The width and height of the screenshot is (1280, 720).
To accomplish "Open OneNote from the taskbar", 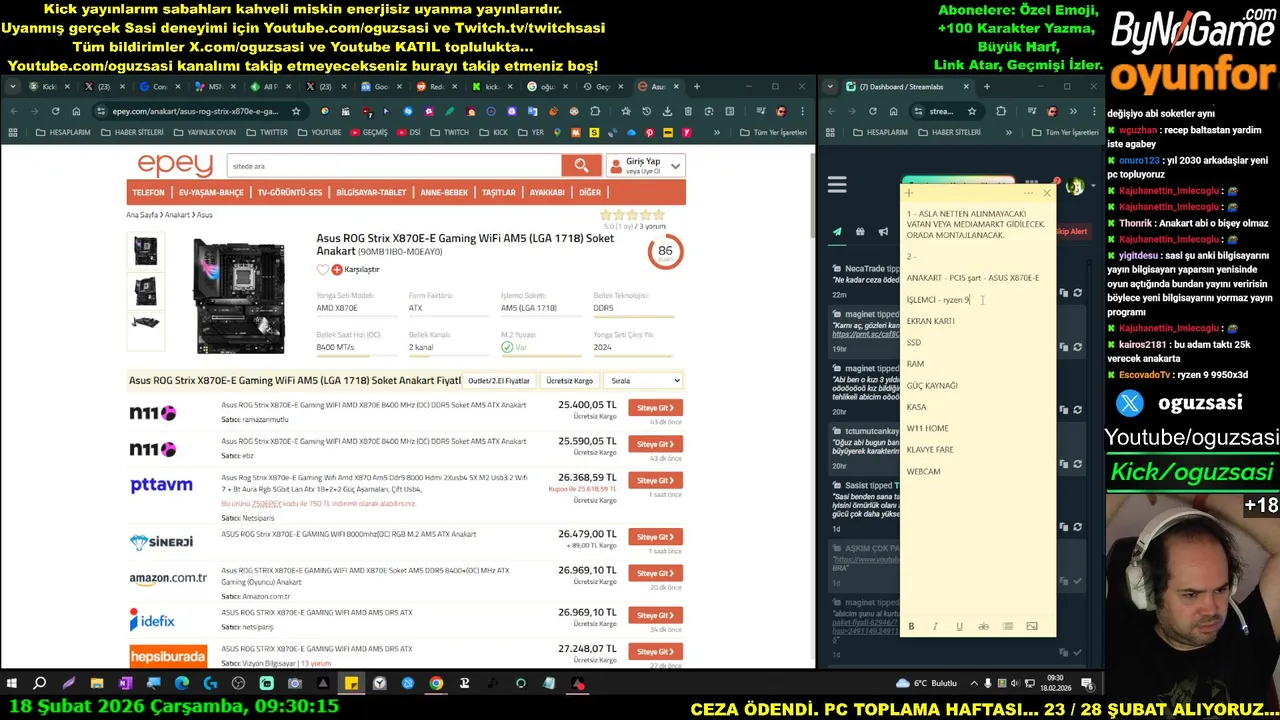I will [x=125, y=684].
